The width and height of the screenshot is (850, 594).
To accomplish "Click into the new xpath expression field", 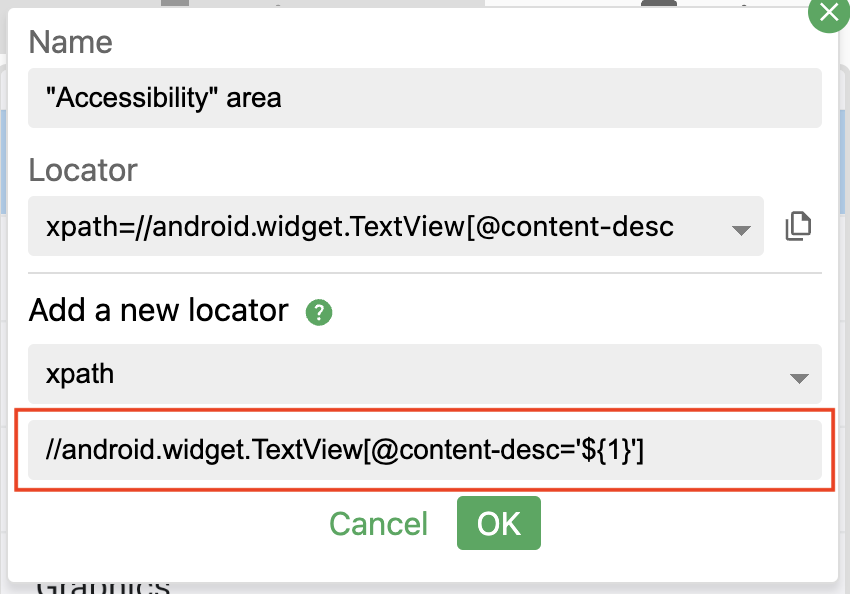I will [x=425, y=450].
